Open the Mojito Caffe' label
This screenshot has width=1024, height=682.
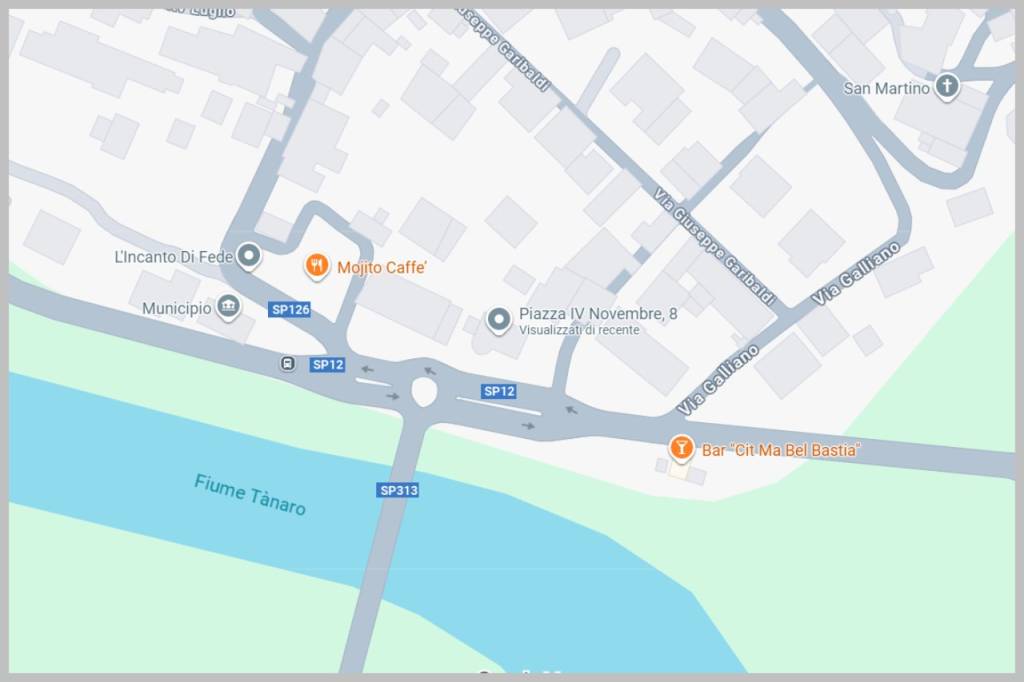tap(382, 267)
